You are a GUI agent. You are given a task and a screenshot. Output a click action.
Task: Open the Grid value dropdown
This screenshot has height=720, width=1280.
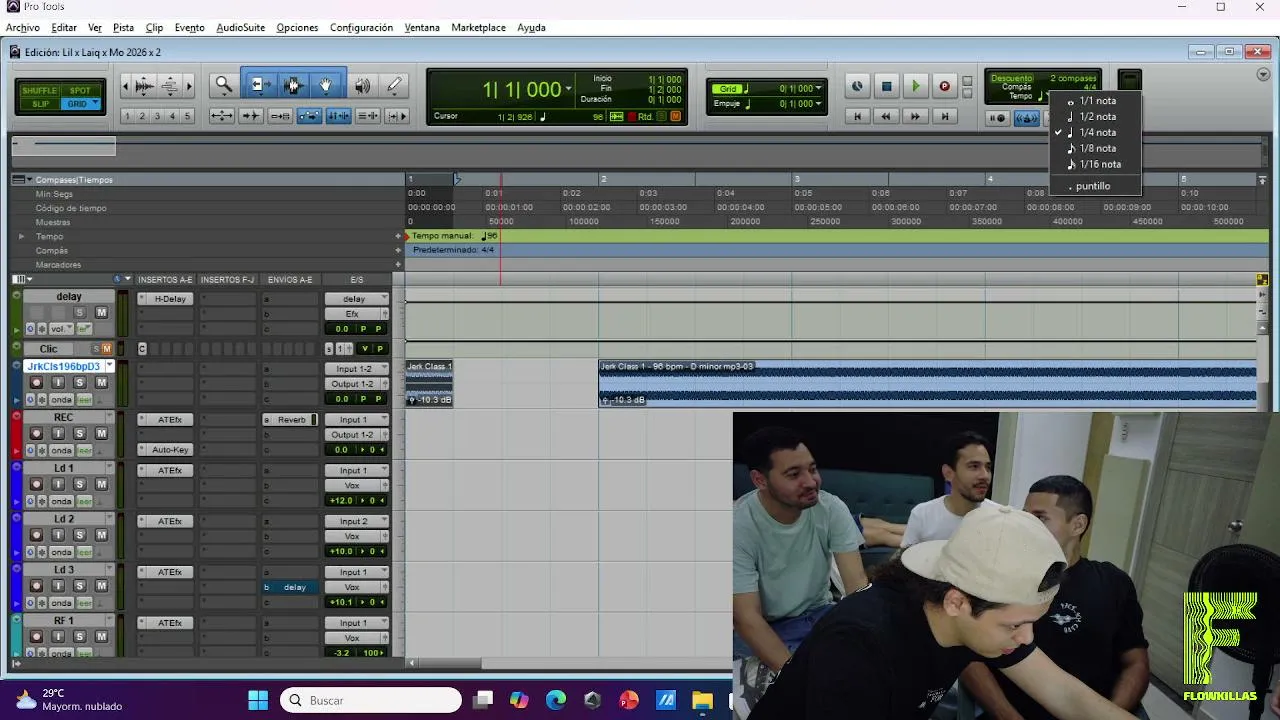pos(818,88)
